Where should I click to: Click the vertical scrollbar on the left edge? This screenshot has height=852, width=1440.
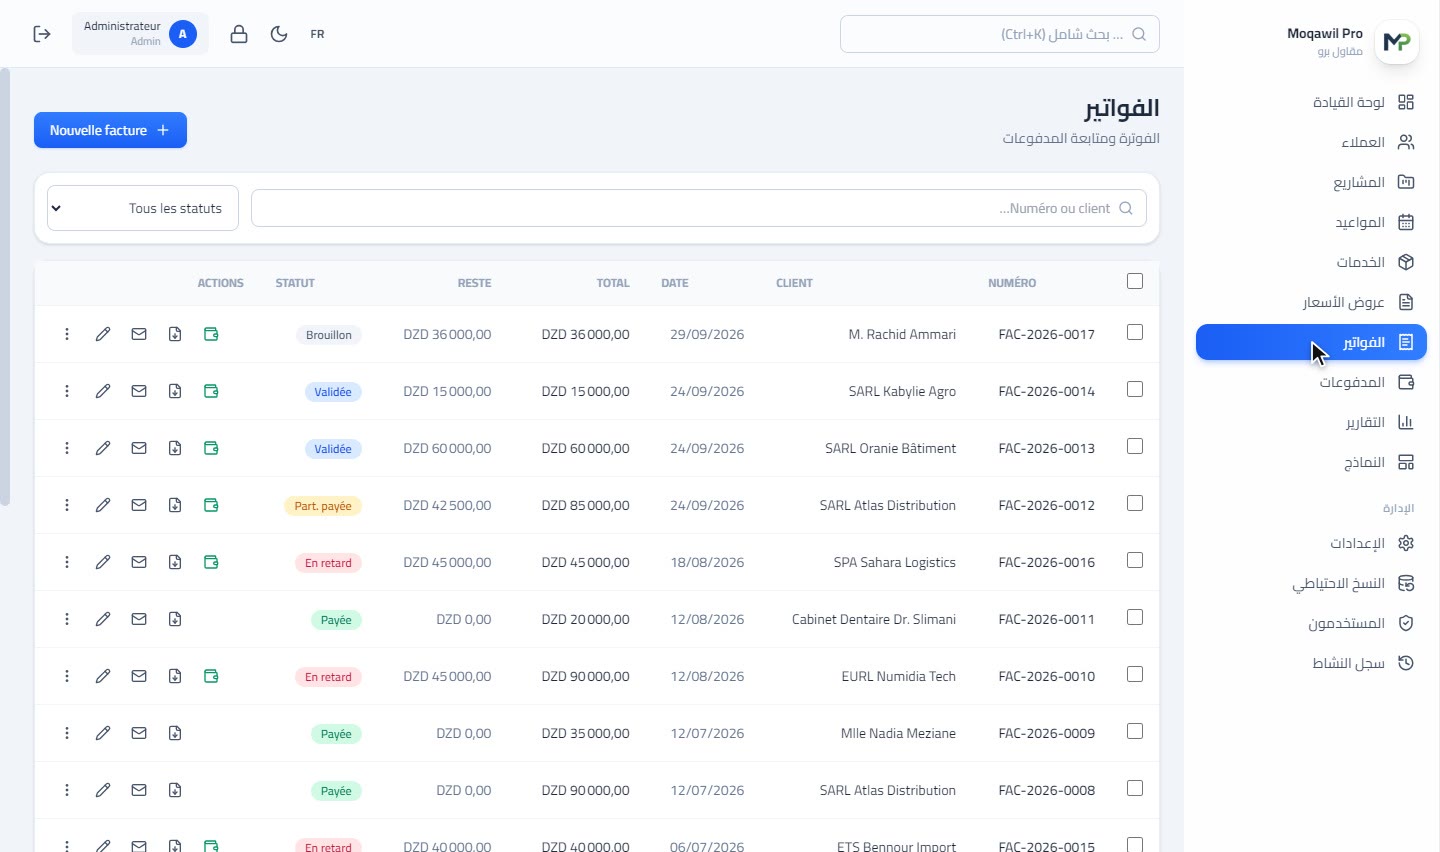pyautogui.click(x=5, y=287)
